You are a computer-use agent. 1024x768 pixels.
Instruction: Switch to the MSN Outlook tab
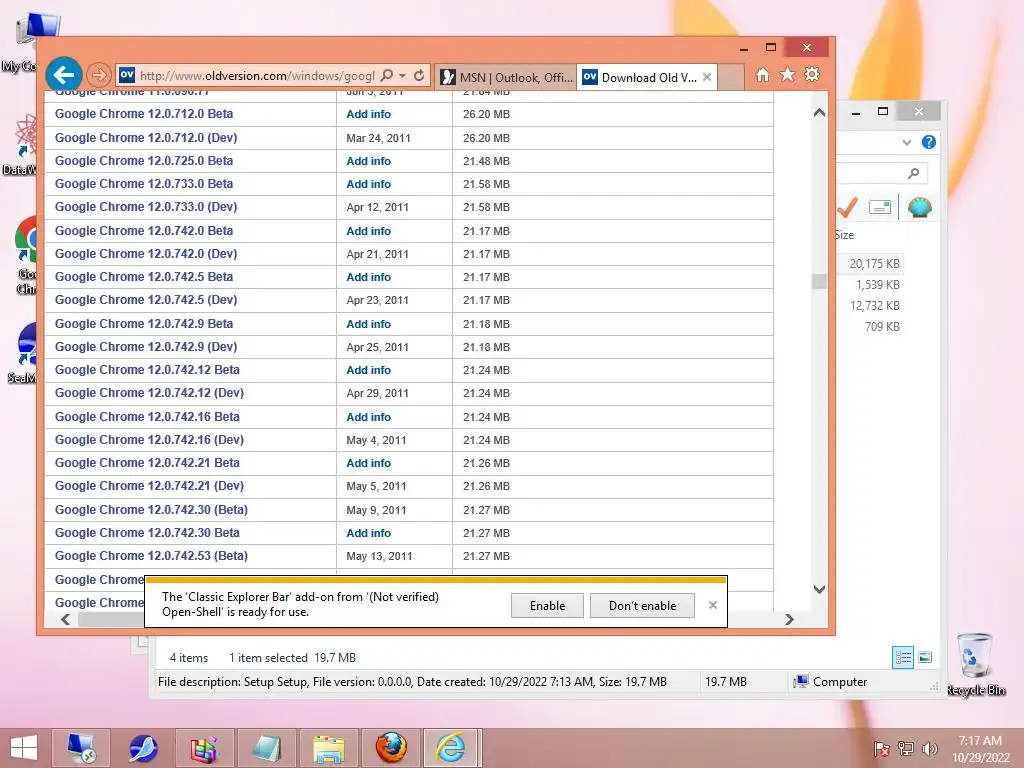coord(505,77)
